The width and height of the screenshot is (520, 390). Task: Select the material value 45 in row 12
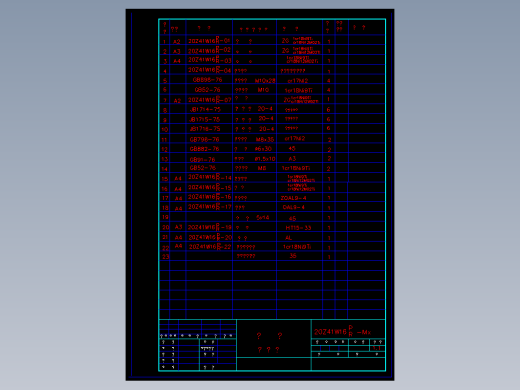pyautogui.click(x=292, y=148)
